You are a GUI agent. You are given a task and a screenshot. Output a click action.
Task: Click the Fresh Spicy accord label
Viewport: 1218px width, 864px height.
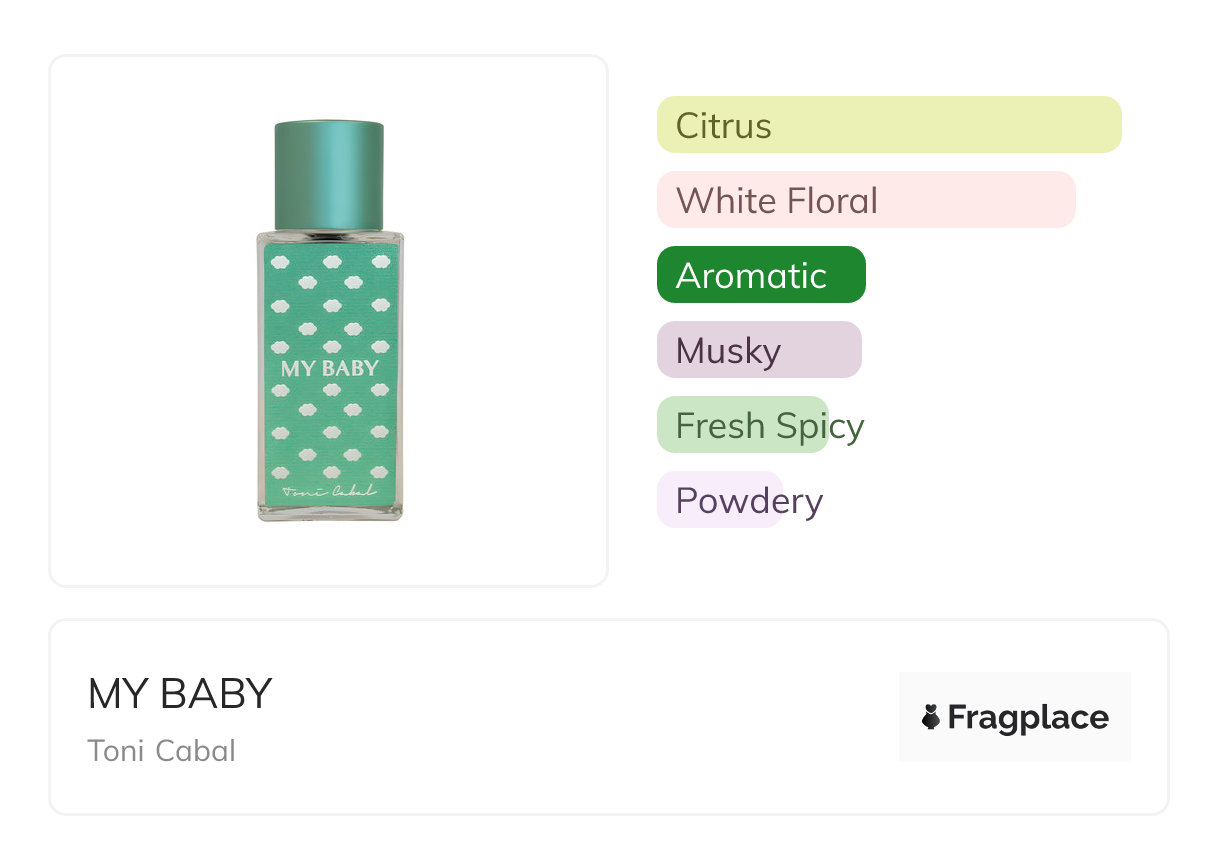click(769, 426)
